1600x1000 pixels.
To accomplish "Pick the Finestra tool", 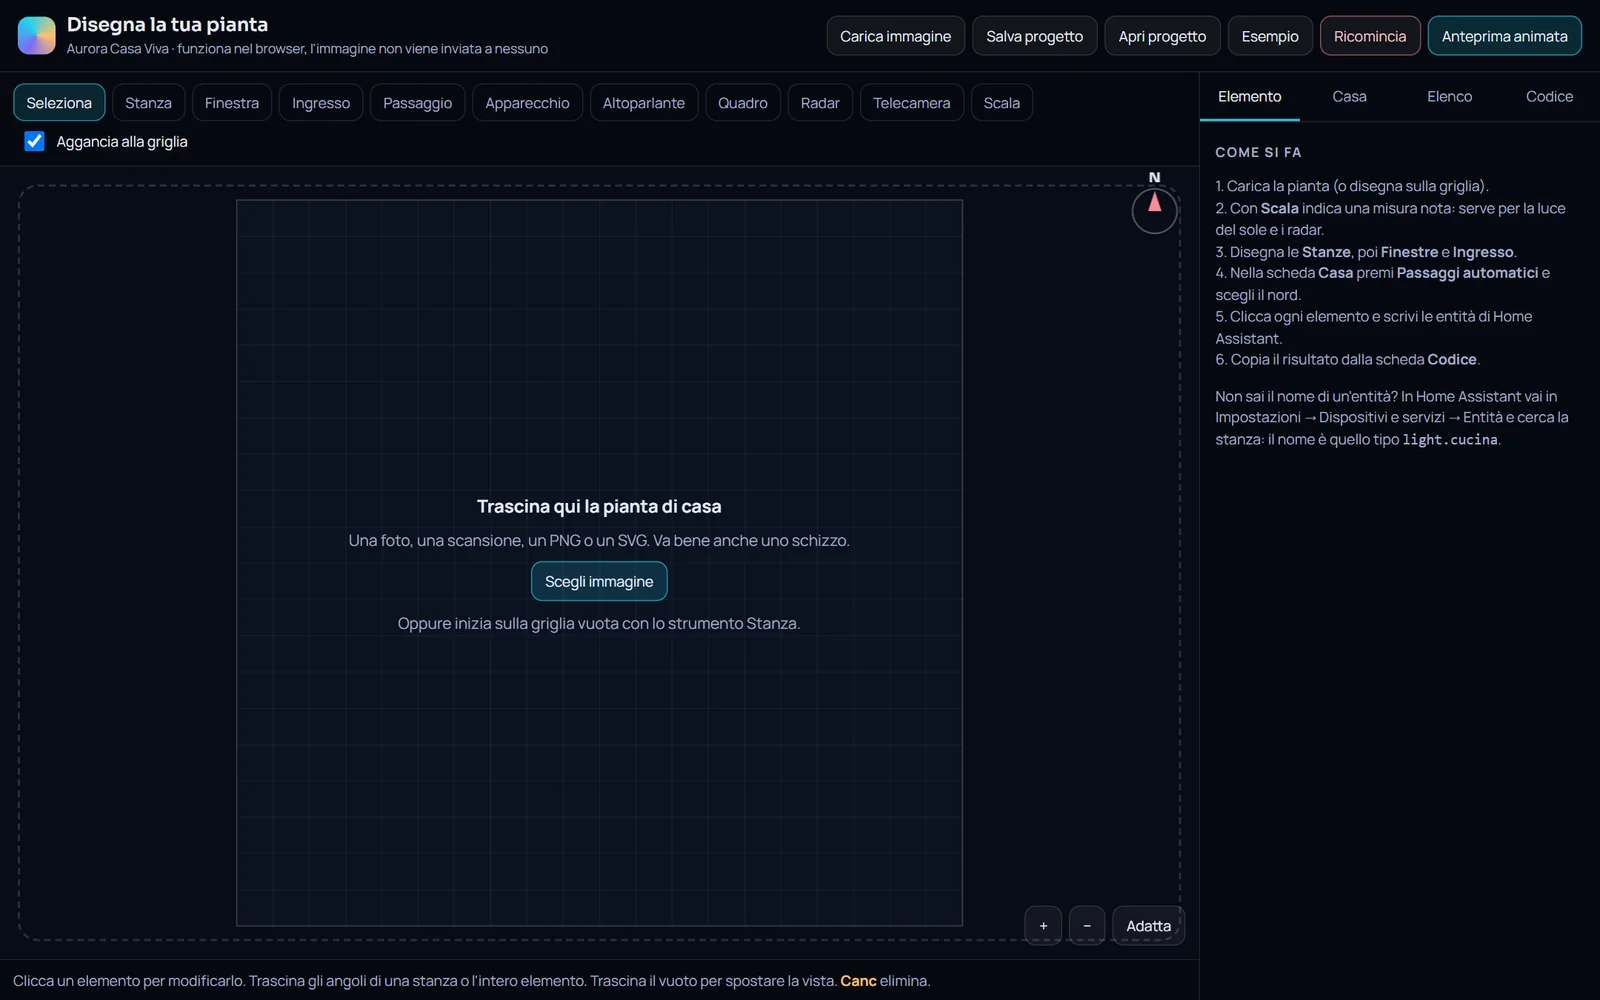I will tap(232, 103).
